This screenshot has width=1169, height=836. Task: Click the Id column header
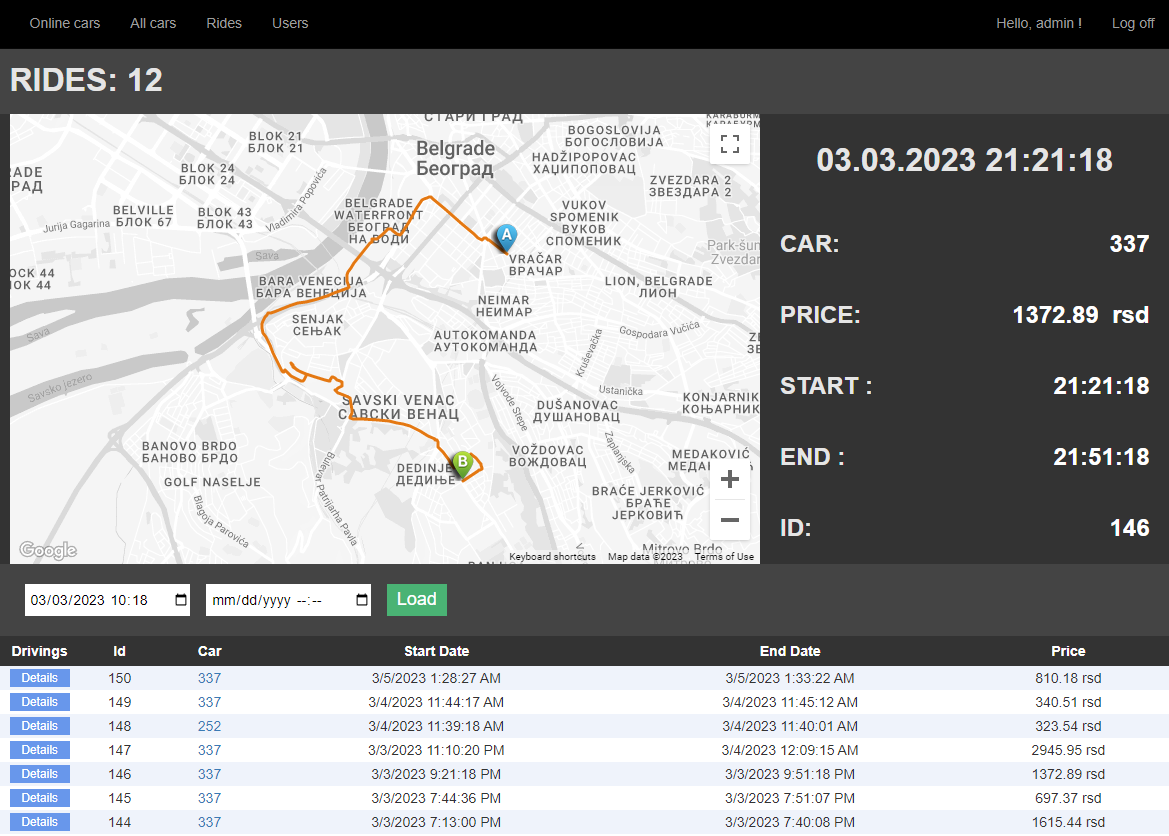119,651
